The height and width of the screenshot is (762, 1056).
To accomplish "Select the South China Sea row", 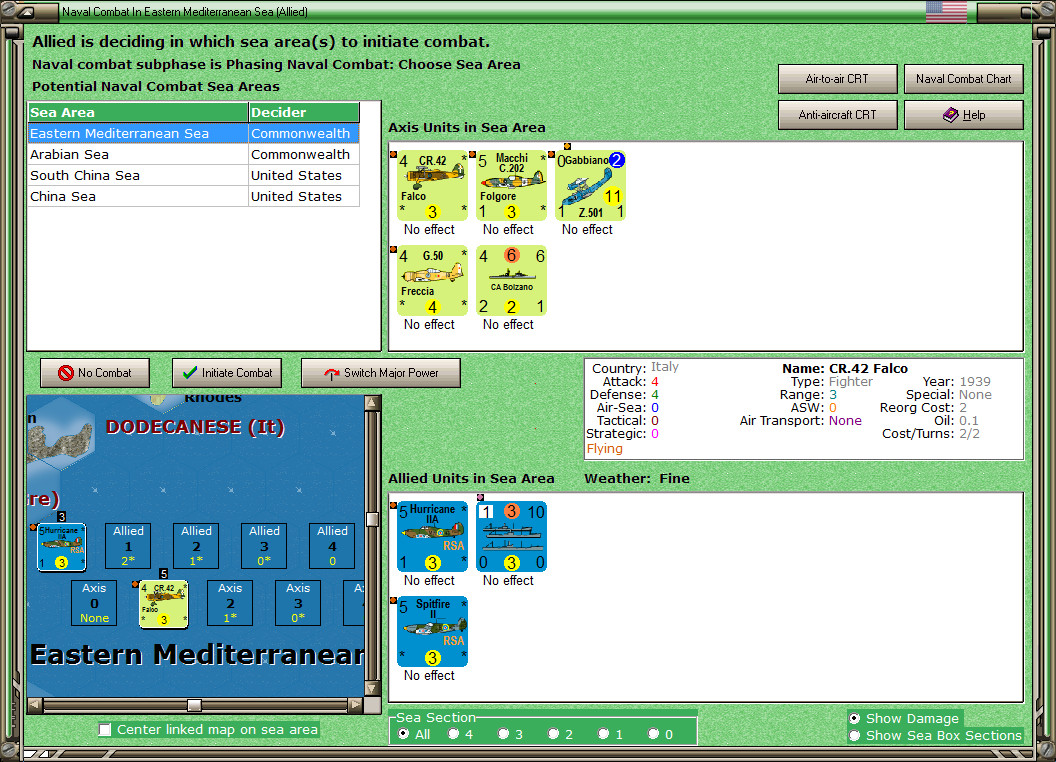I will [x=193, y=175].
